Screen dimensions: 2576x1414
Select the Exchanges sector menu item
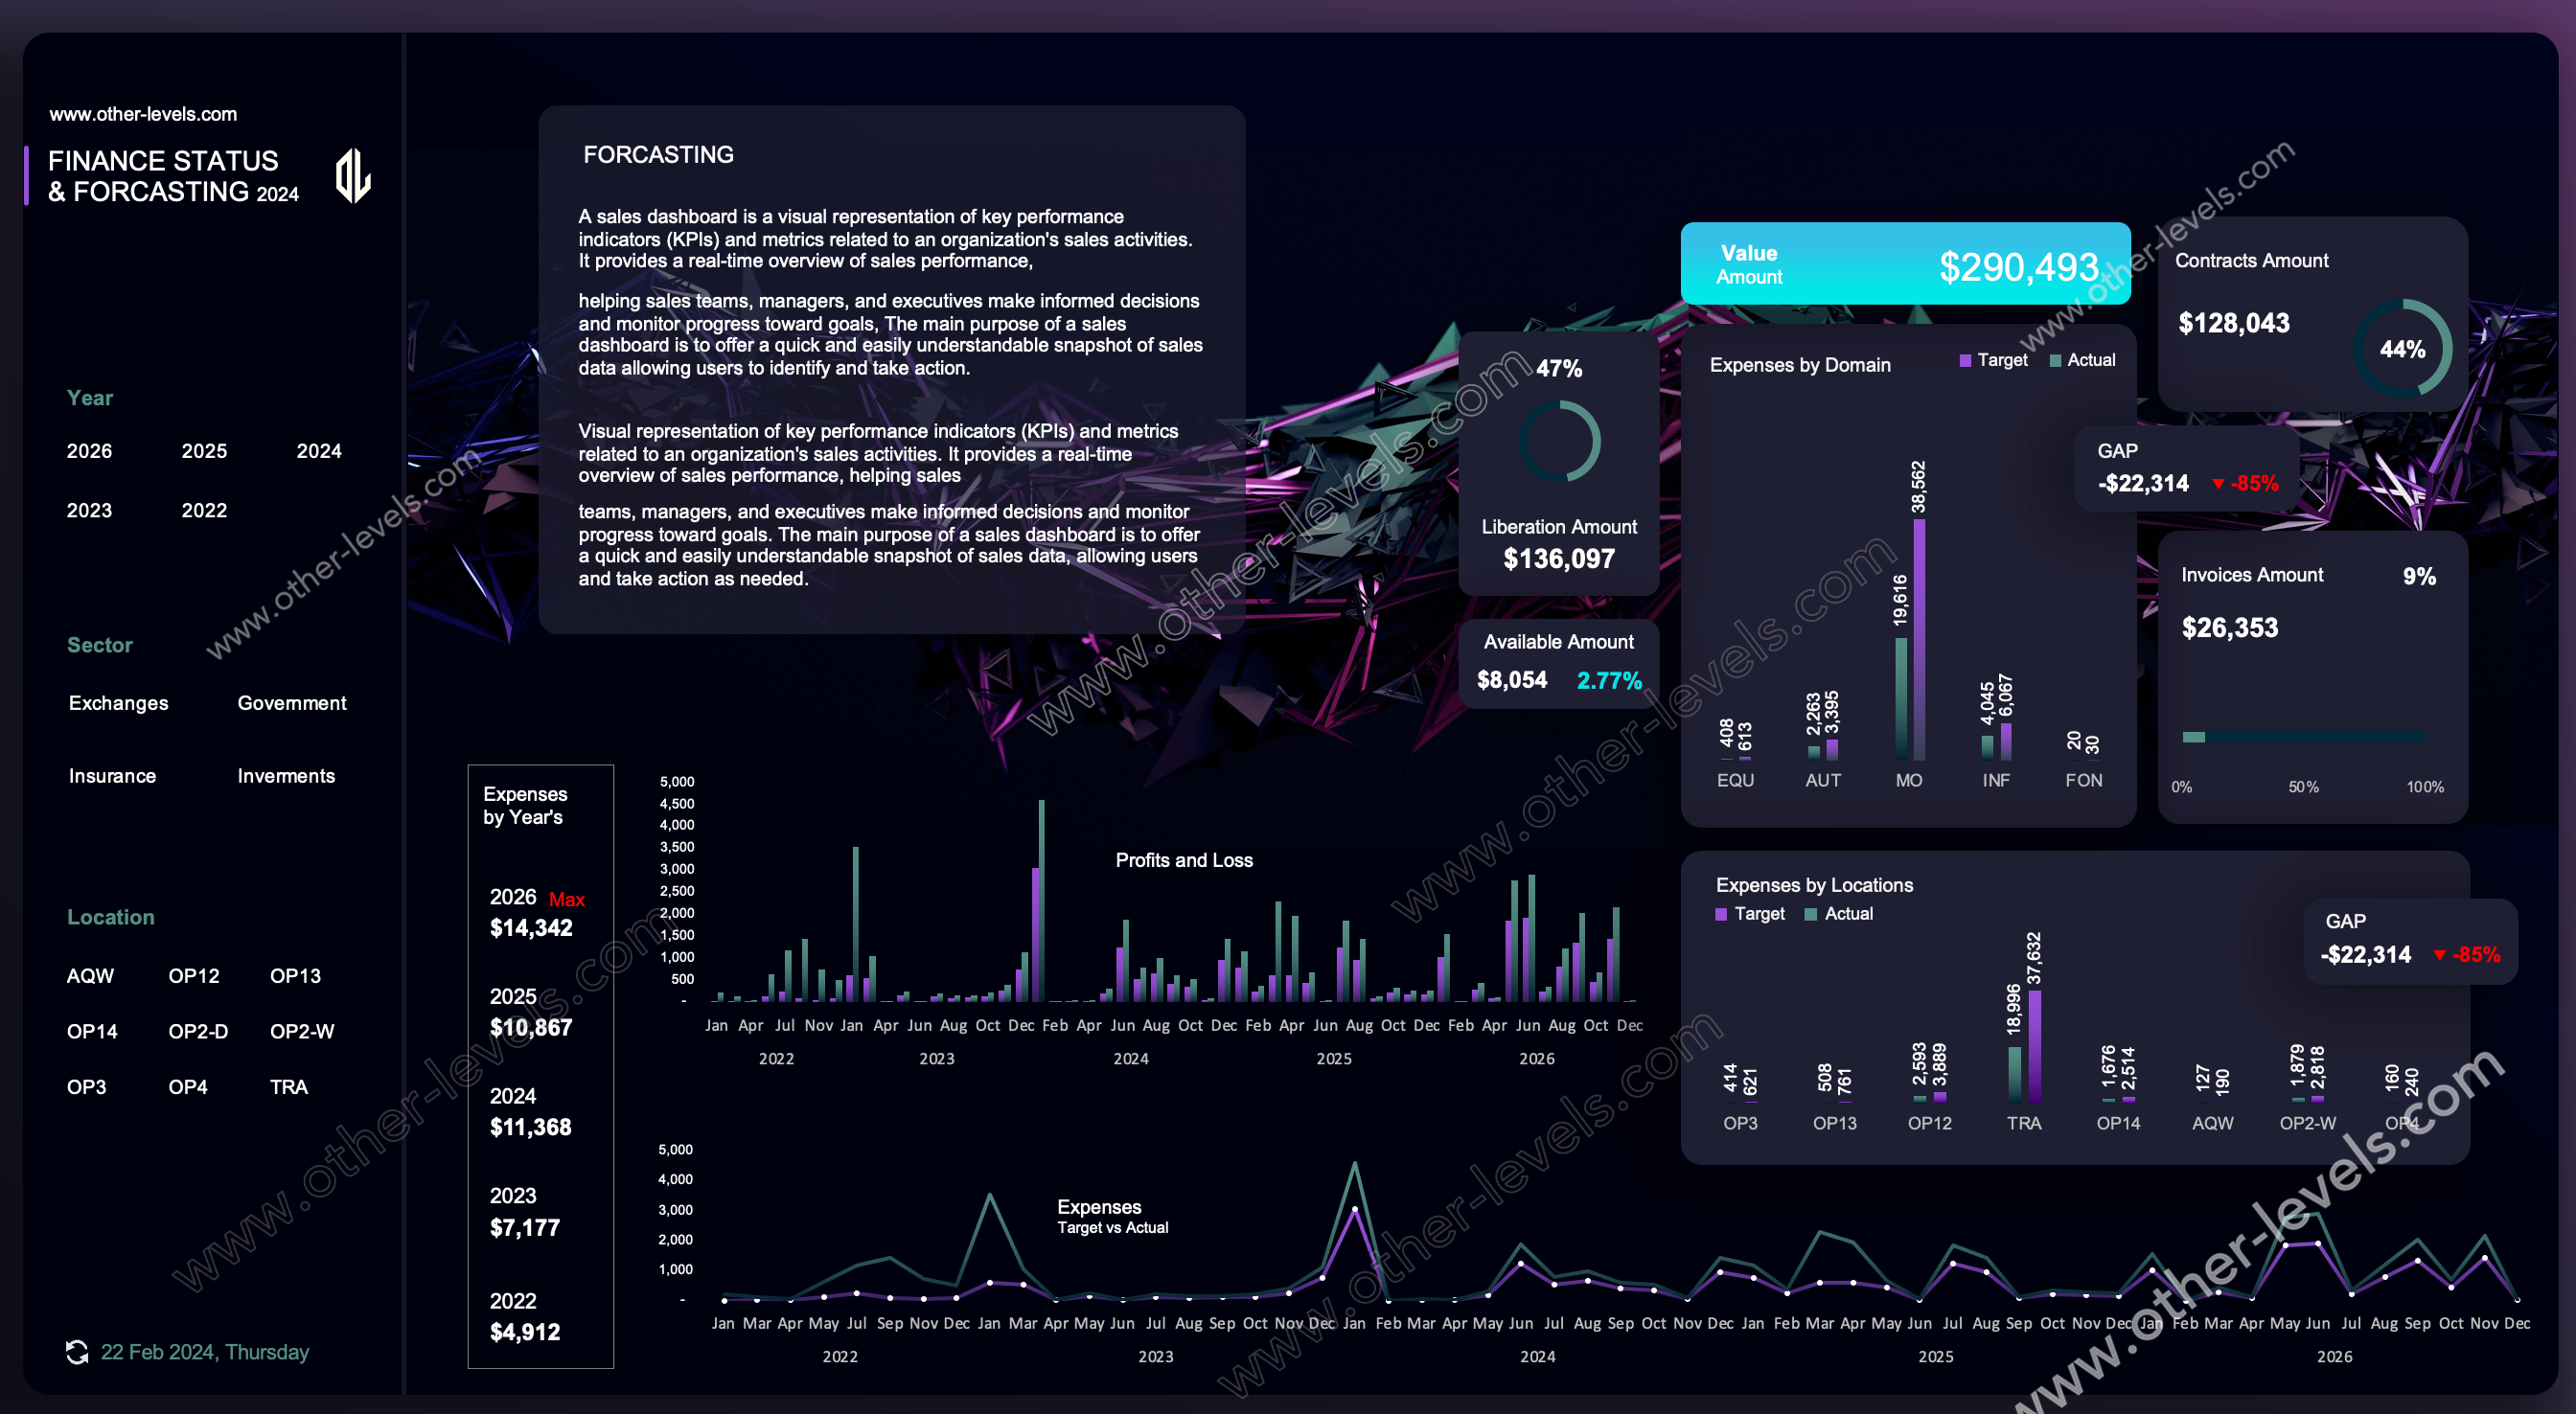point(117,703)
